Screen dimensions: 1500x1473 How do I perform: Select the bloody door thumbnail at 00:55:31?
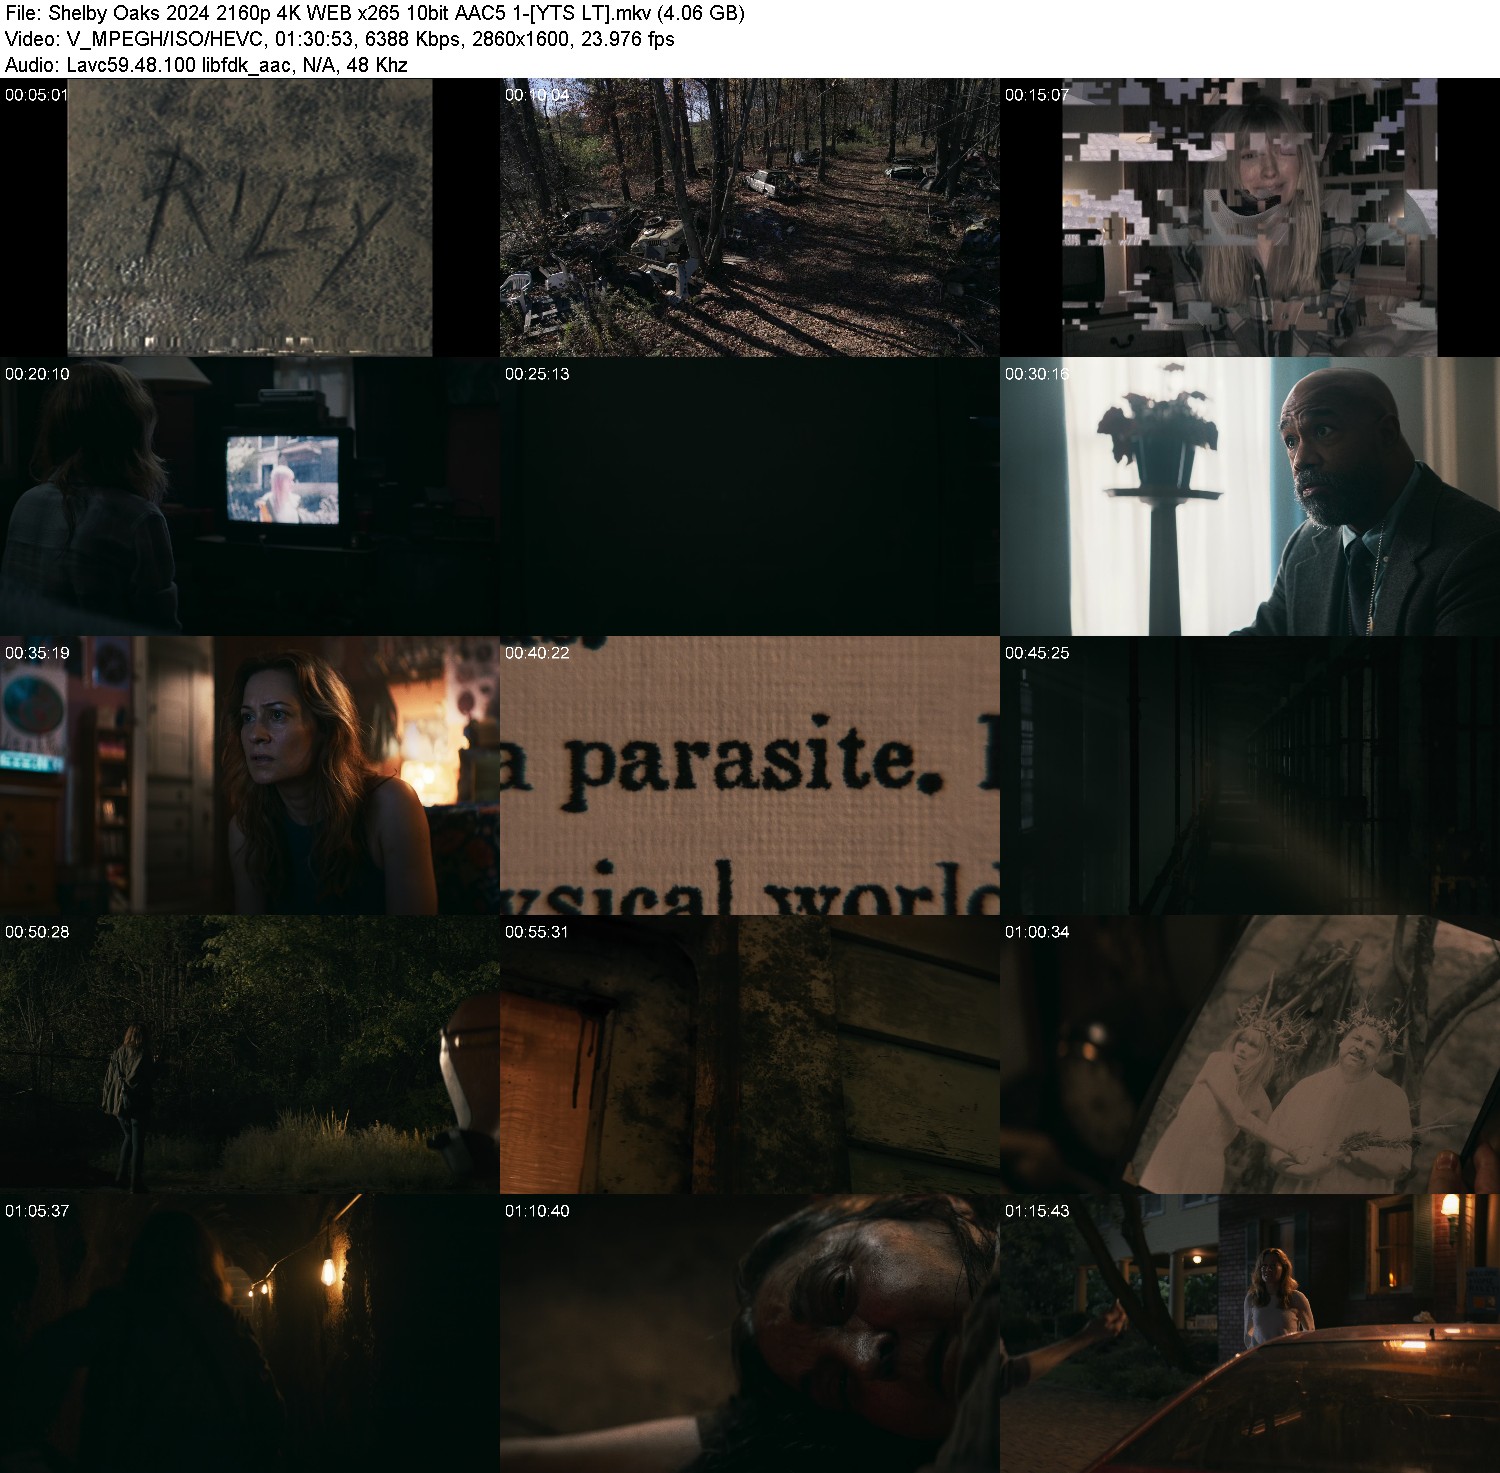[750, 1054]
